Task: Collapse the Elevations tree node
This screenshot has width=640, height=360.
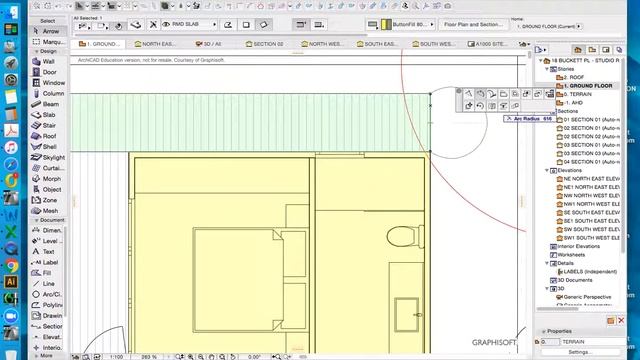Action: coord(547,170)
